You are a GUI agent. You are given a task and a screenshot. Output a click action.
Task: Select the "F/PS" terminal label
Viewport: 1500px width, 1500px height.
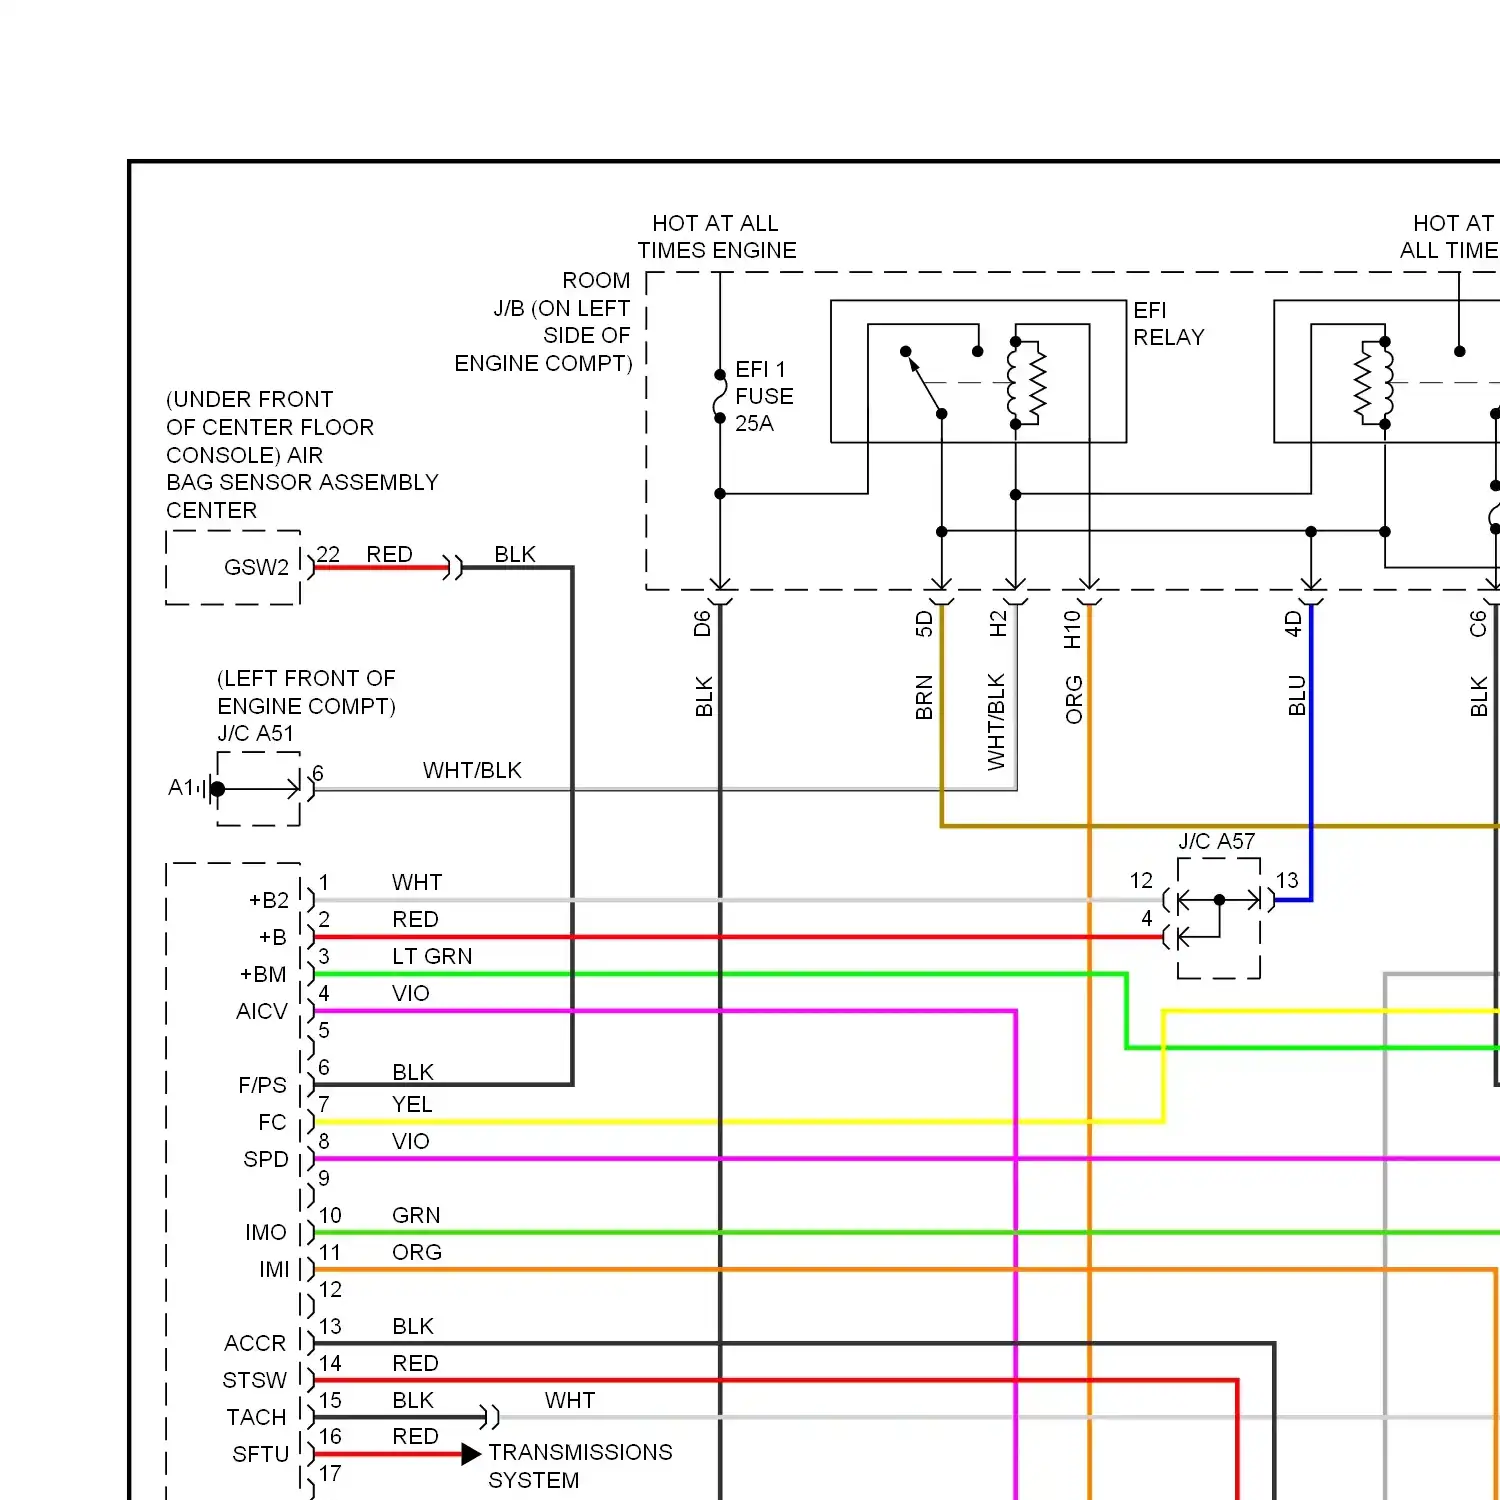[262, 1085]
